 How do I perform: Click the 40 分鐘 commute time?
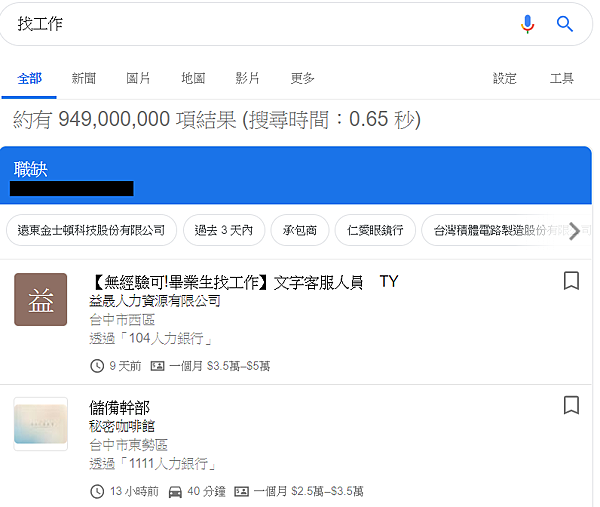click(206, 491)
